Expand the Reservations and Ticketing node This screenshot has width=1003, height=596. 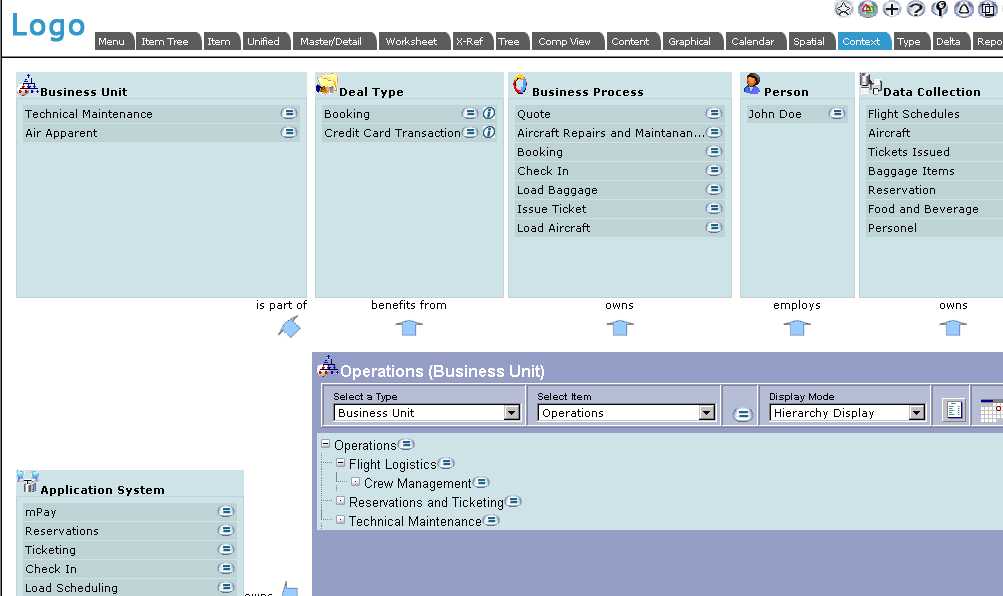pyautogui.click(x=341, y=502)
